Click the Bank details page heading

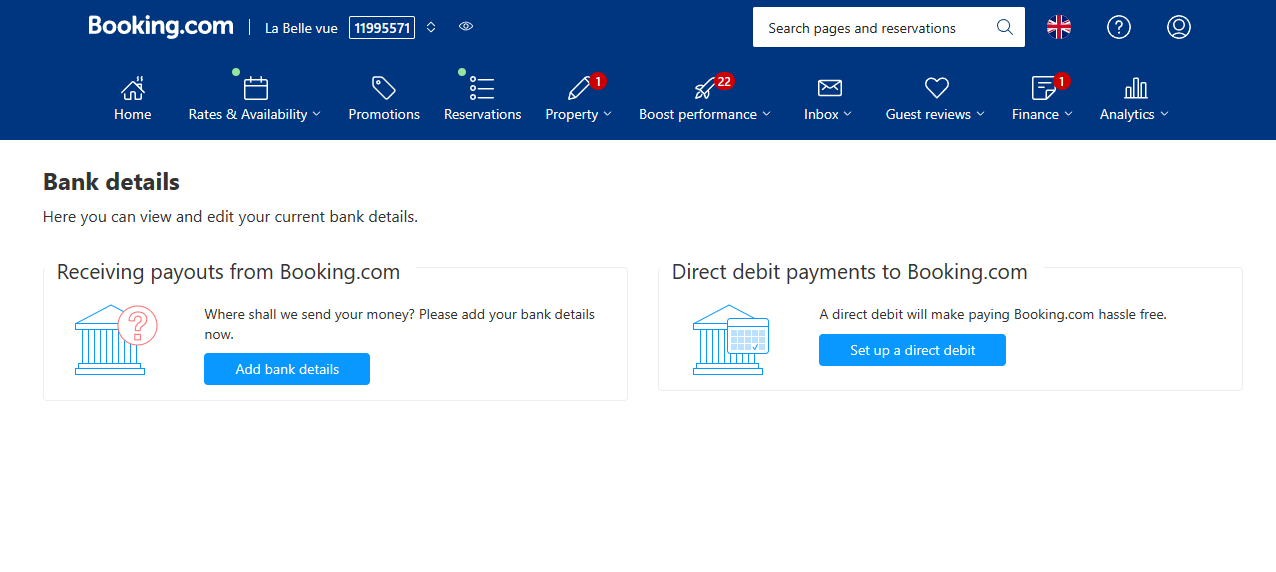click(111, 182)
